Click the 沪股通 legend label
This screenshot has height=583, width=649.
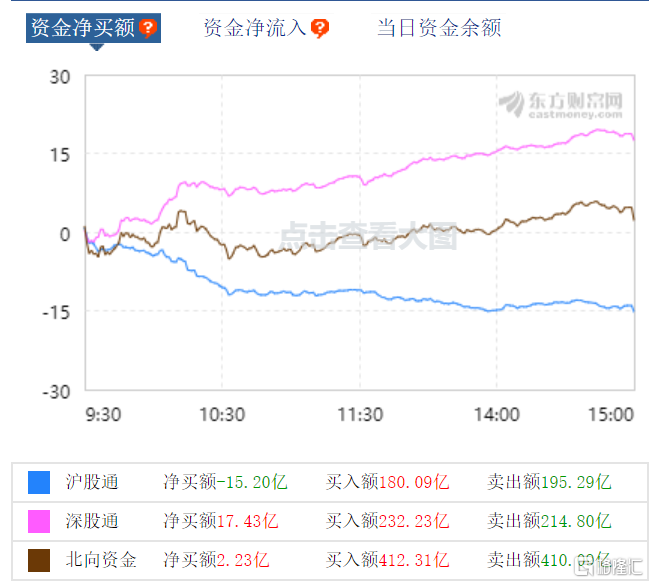tap(92, 482)
